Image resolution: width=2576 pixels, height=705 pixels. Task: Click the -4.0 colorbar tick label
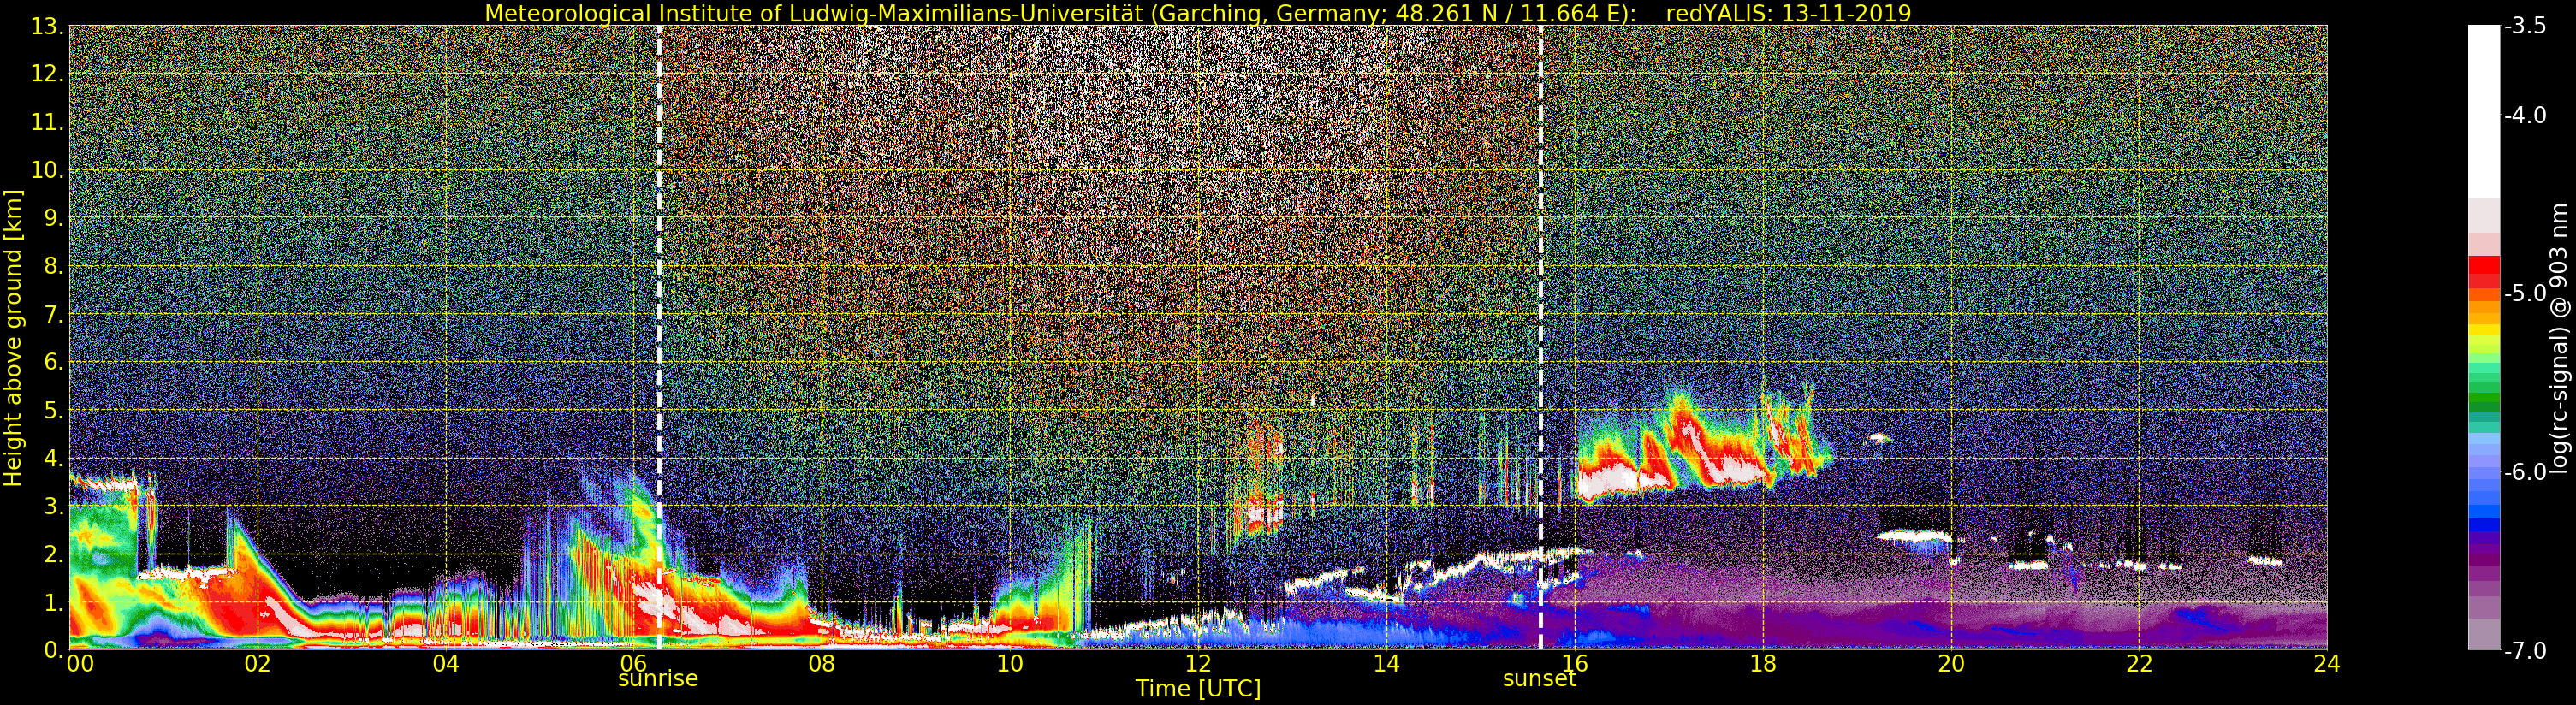[2524, 116]
